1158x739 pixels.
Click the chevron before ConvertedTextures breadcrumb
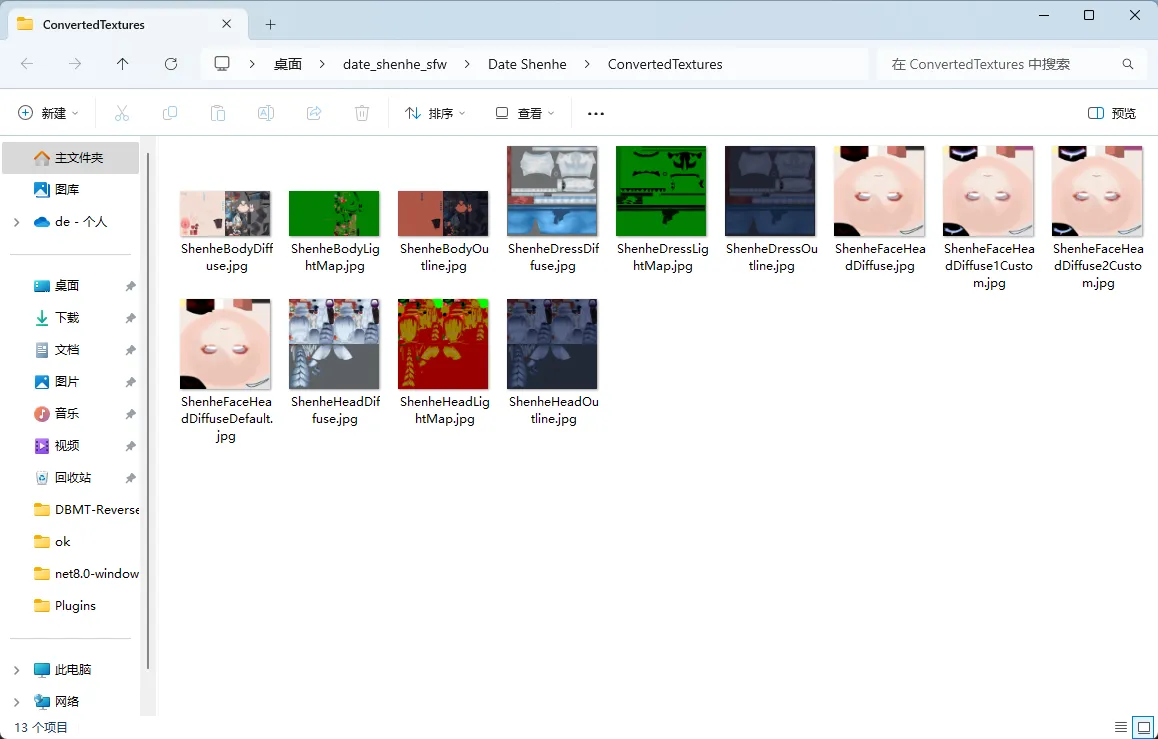pos(587,64)
